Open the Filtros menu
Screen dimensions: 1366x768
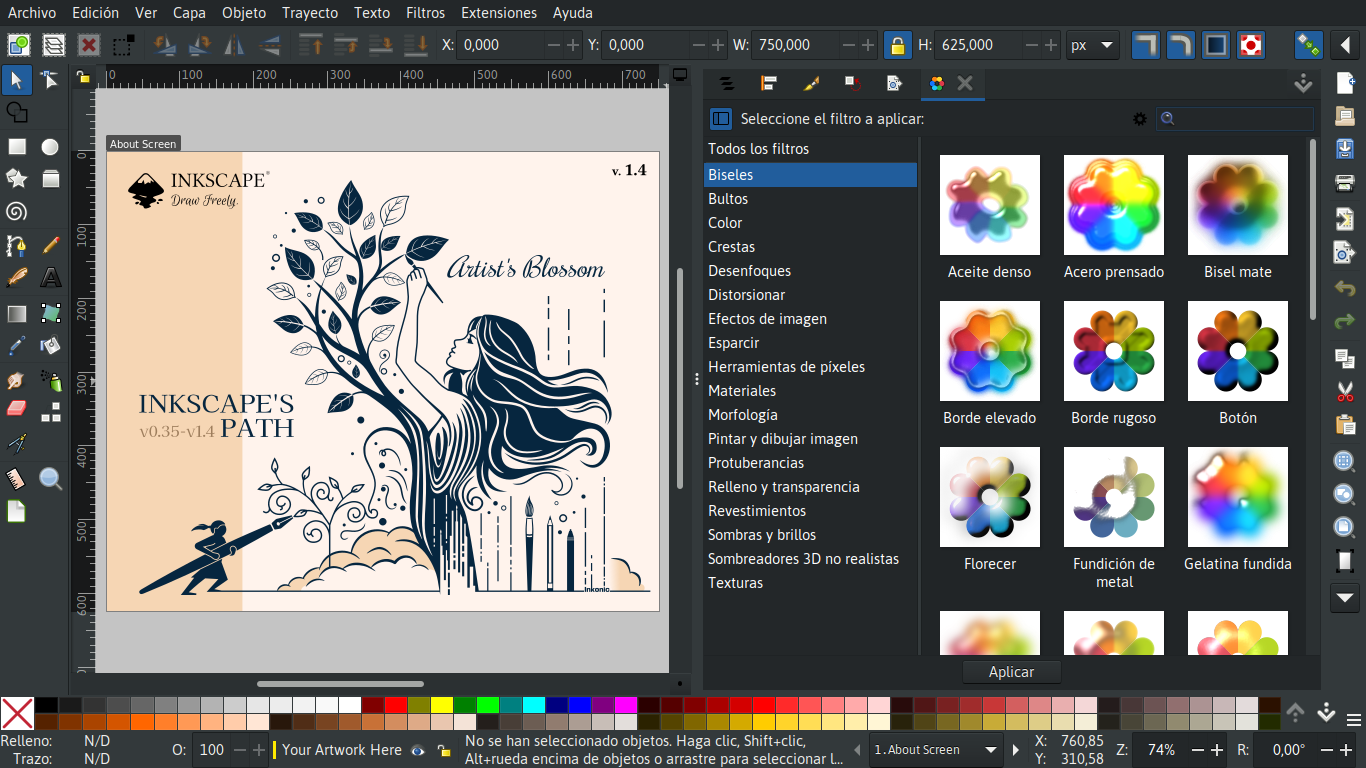[x=425, y=13]
